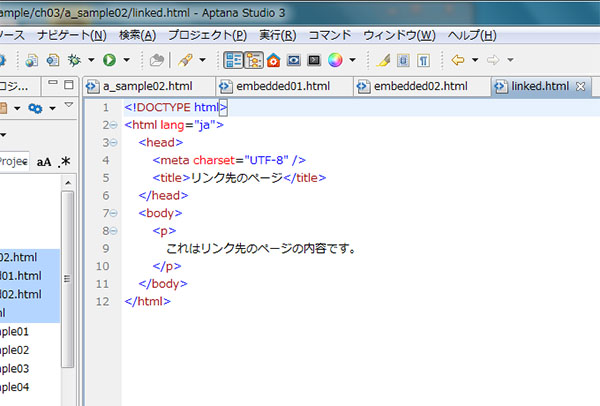Screen dimensions: 600x406
Task: Select the linked.html editor tab
Action: (540, 86)
